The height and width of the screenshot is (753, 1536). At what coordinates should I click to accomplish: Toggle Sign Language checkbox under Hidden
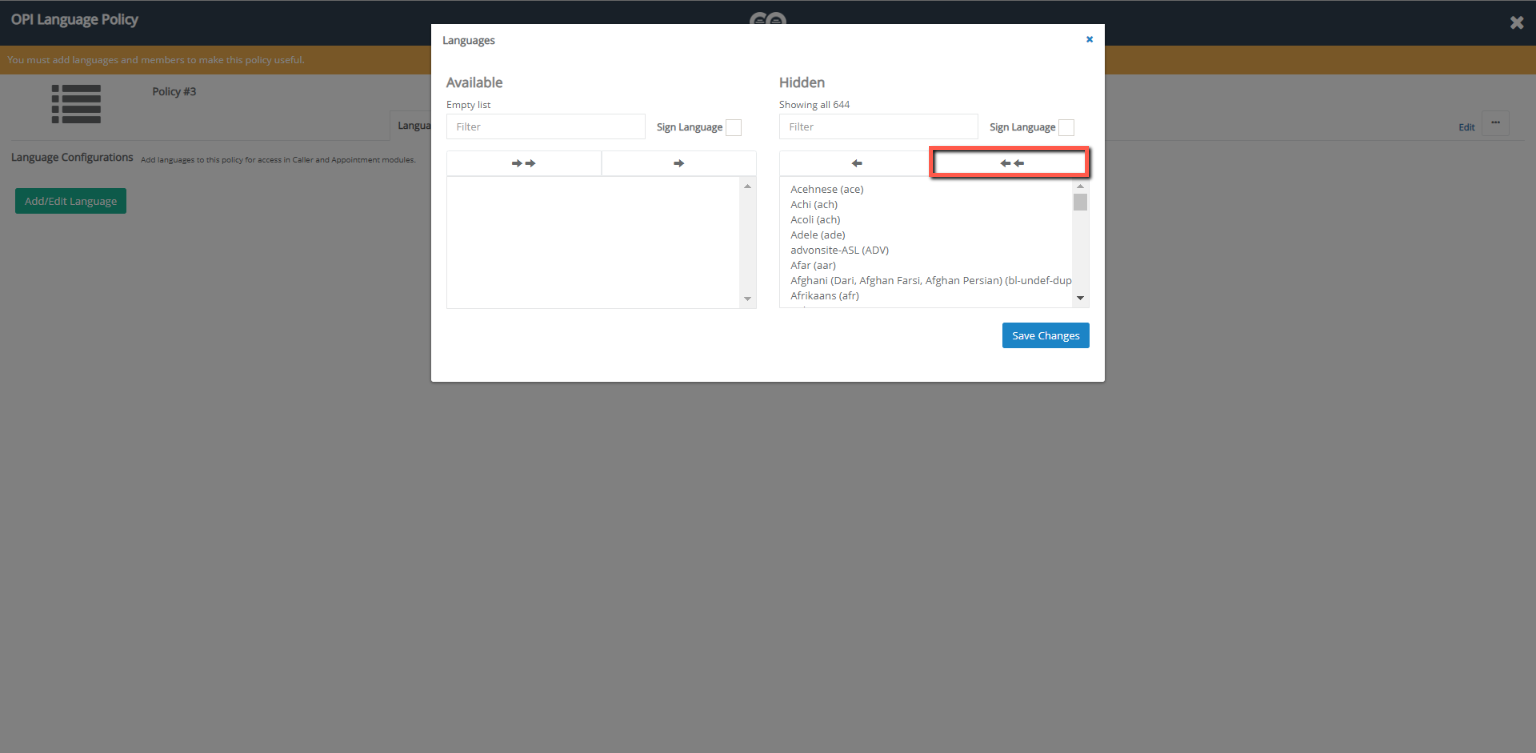(x=1066, y=127)
